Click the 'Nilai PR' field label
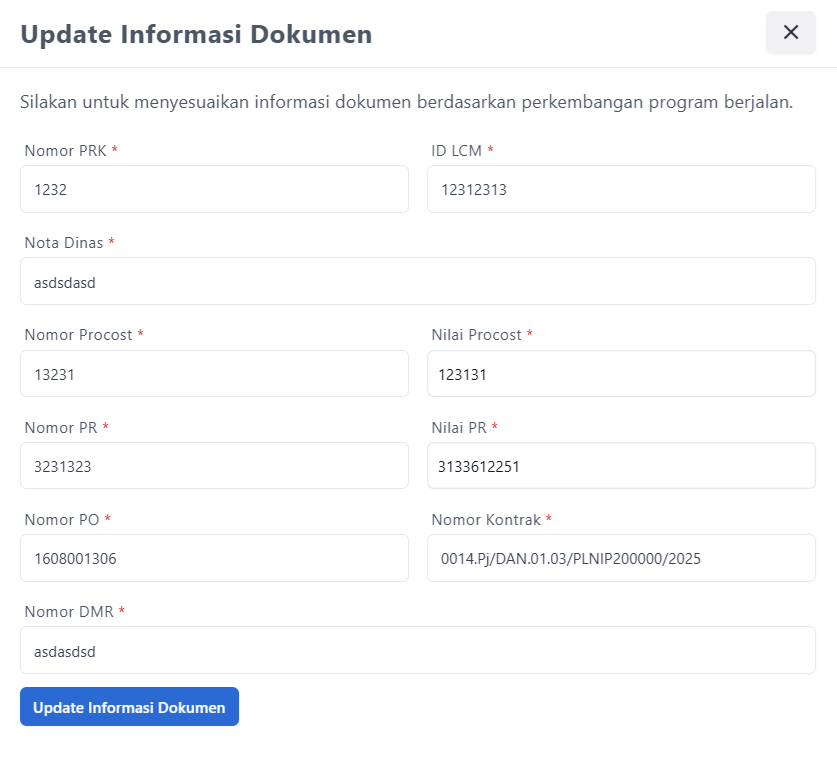Image resolution: width=837 pixels, height=759 pixels. pos(459,428)
